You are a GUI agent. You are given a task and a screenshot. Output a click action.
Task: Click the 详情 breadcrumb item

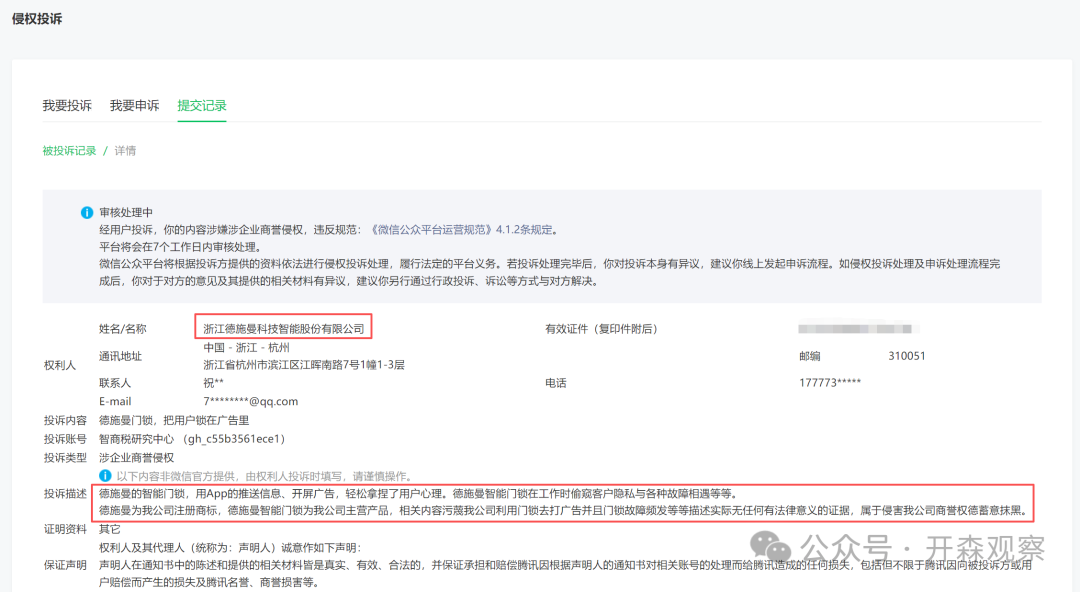pyautogui.click(x=125, y=151)
